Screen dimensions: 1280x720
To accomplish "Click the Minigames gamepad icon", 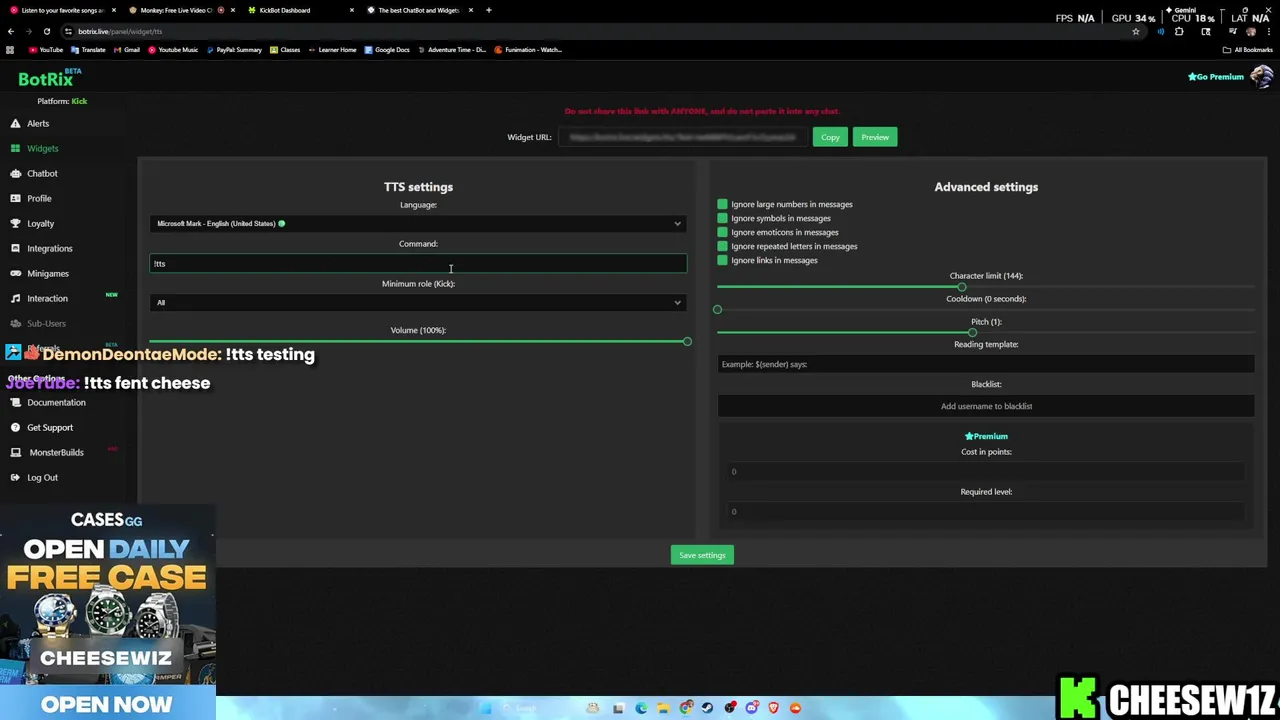I will pyautogui.click(x=15, y=274).
